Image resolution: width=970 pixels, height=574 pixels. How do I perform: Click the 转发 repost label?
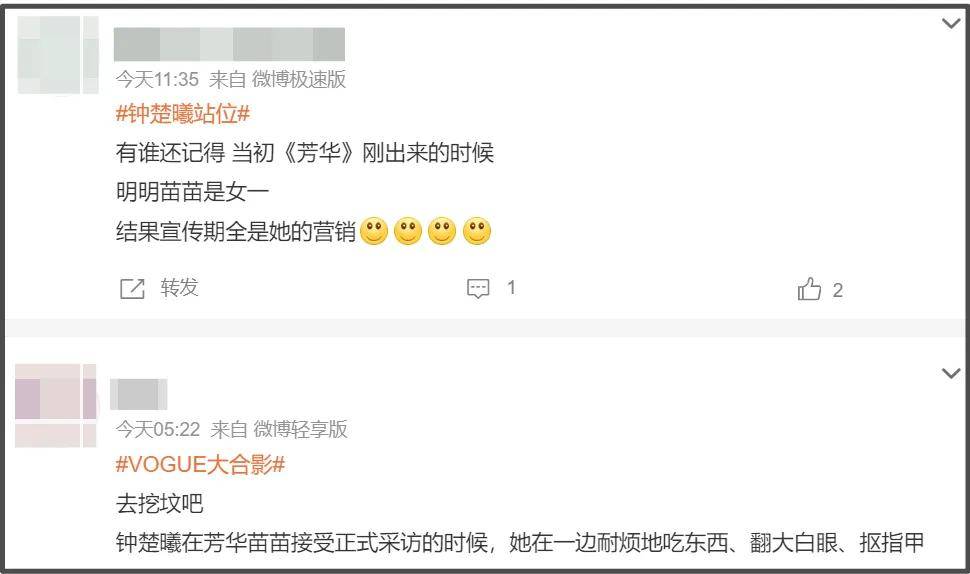(x=179, y=288)
